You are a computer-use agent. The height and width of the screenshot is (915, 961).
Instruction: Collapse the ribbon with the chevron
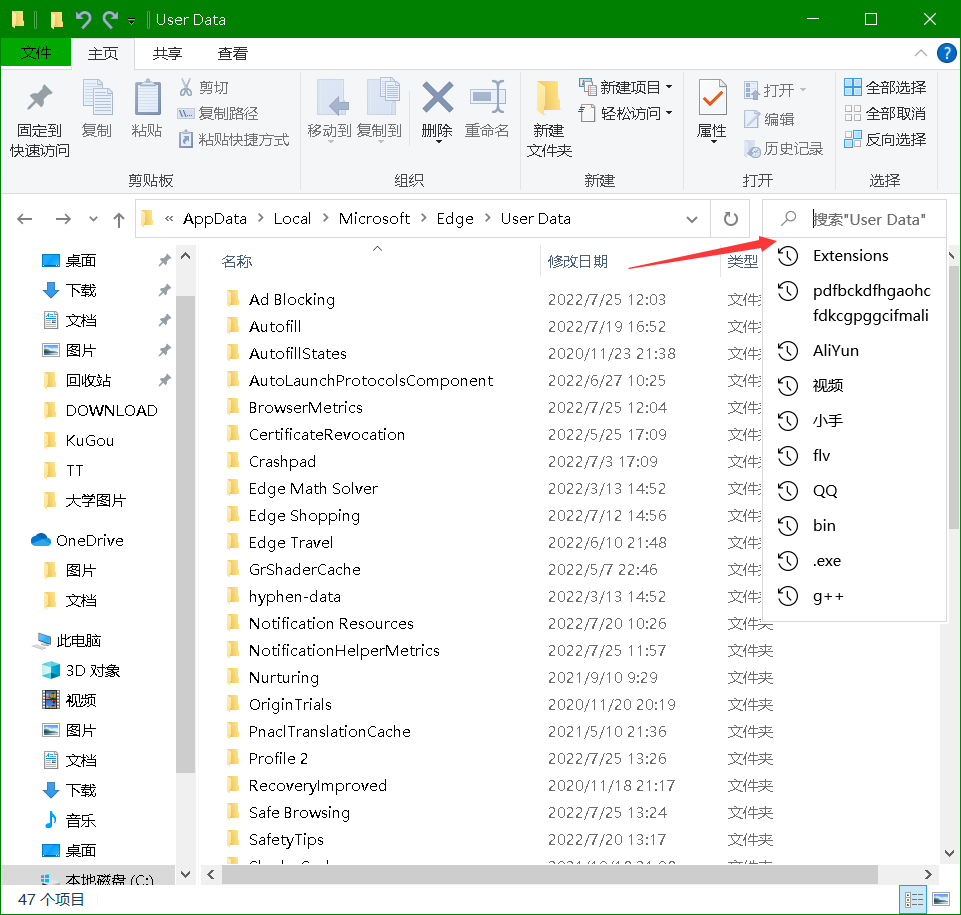(x=921, y=53)
